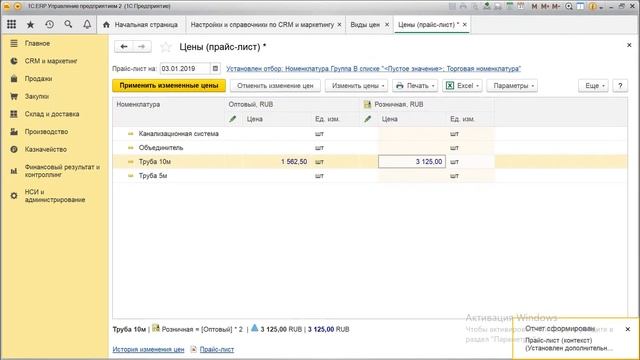Click info icon in title bar
Image resolution: width=640 pixels, height=360 pixels.
(593, 7)
